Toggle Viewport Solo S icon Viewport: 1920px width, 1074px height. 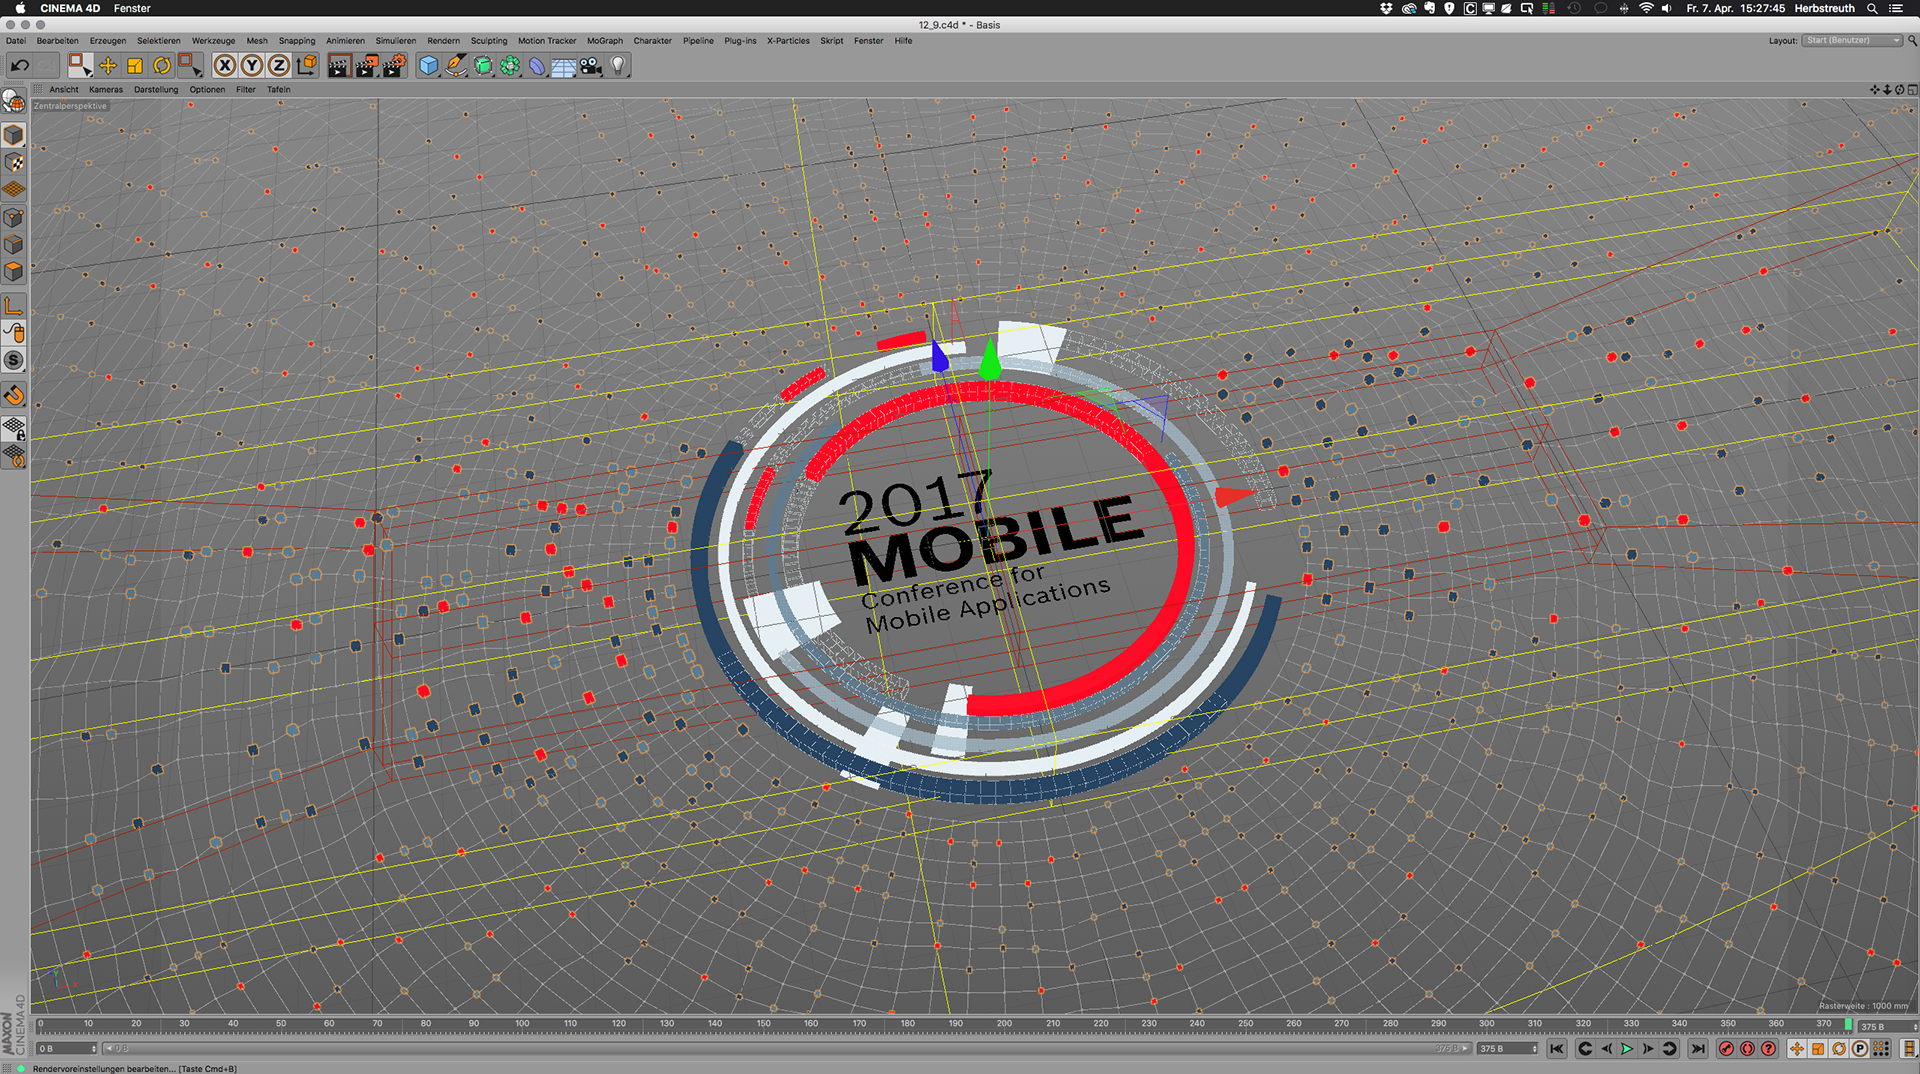(14, 360)
